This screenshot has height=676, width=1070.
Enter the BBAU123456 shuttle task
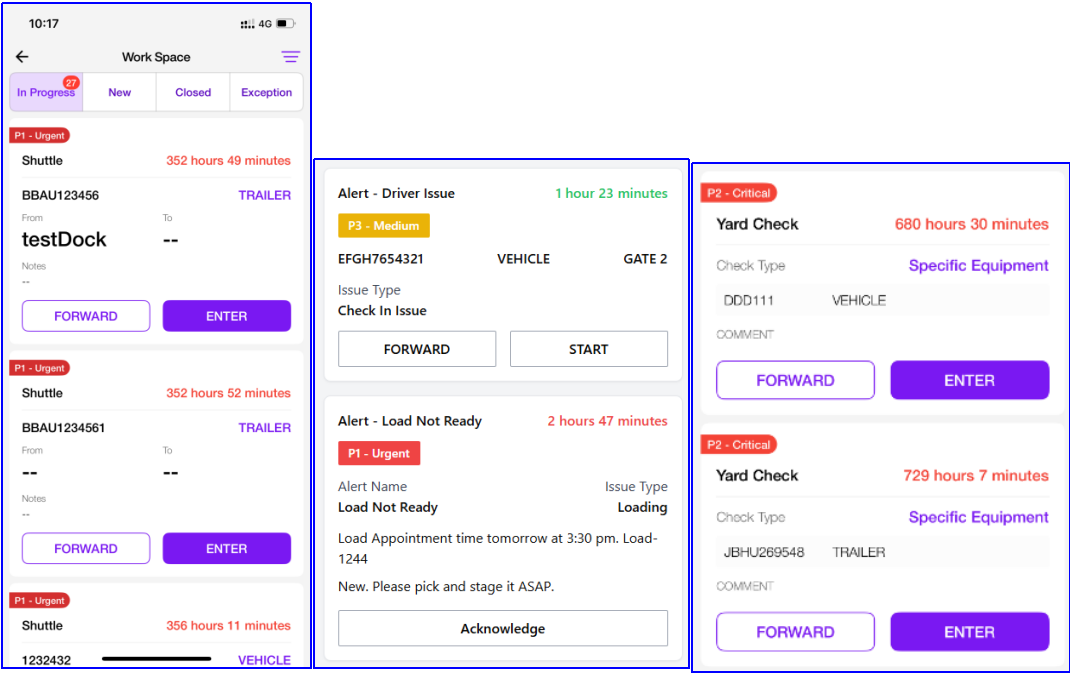(x=227, y=316)
